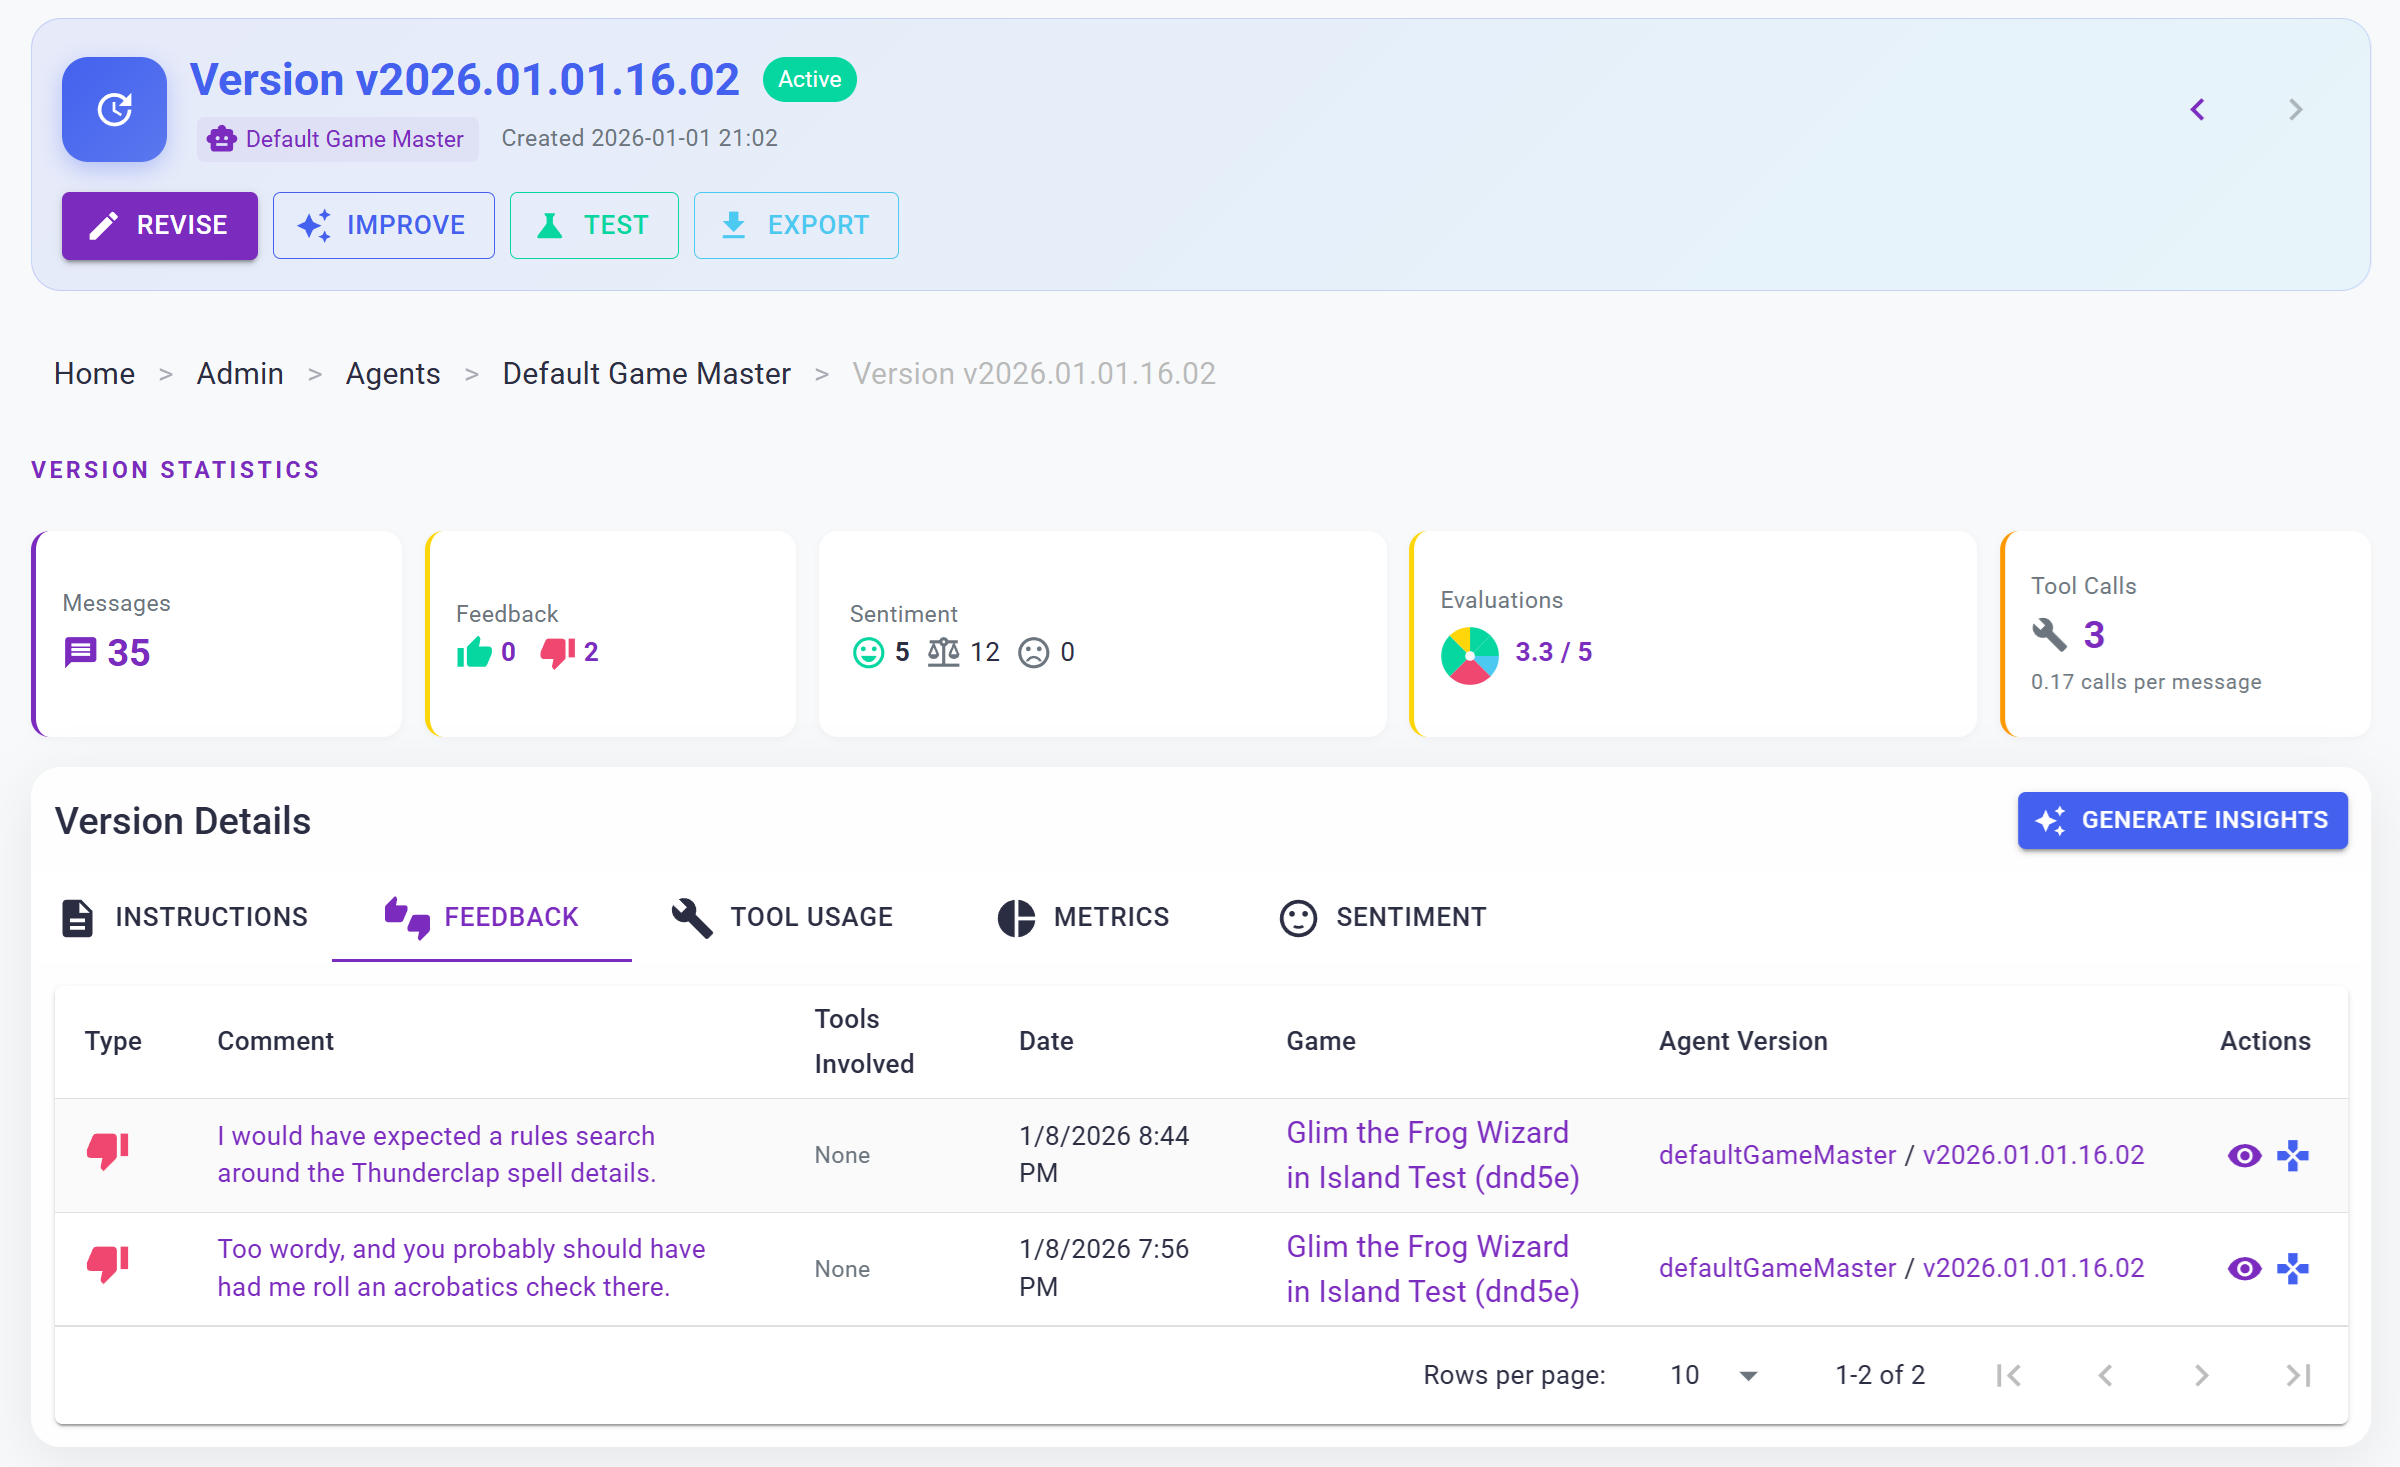This screenshot has height=1467, width=2400.
Task: Click the sad face icon in Sentiment card
Action: 1035,652
